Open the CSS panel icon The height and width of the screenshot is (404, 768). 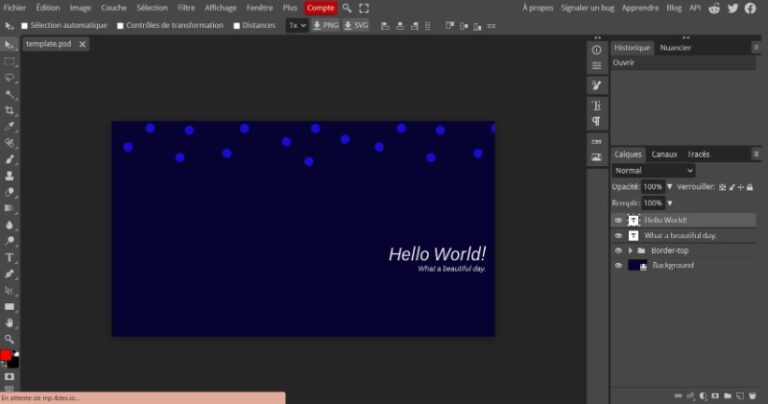click(596, 142)
